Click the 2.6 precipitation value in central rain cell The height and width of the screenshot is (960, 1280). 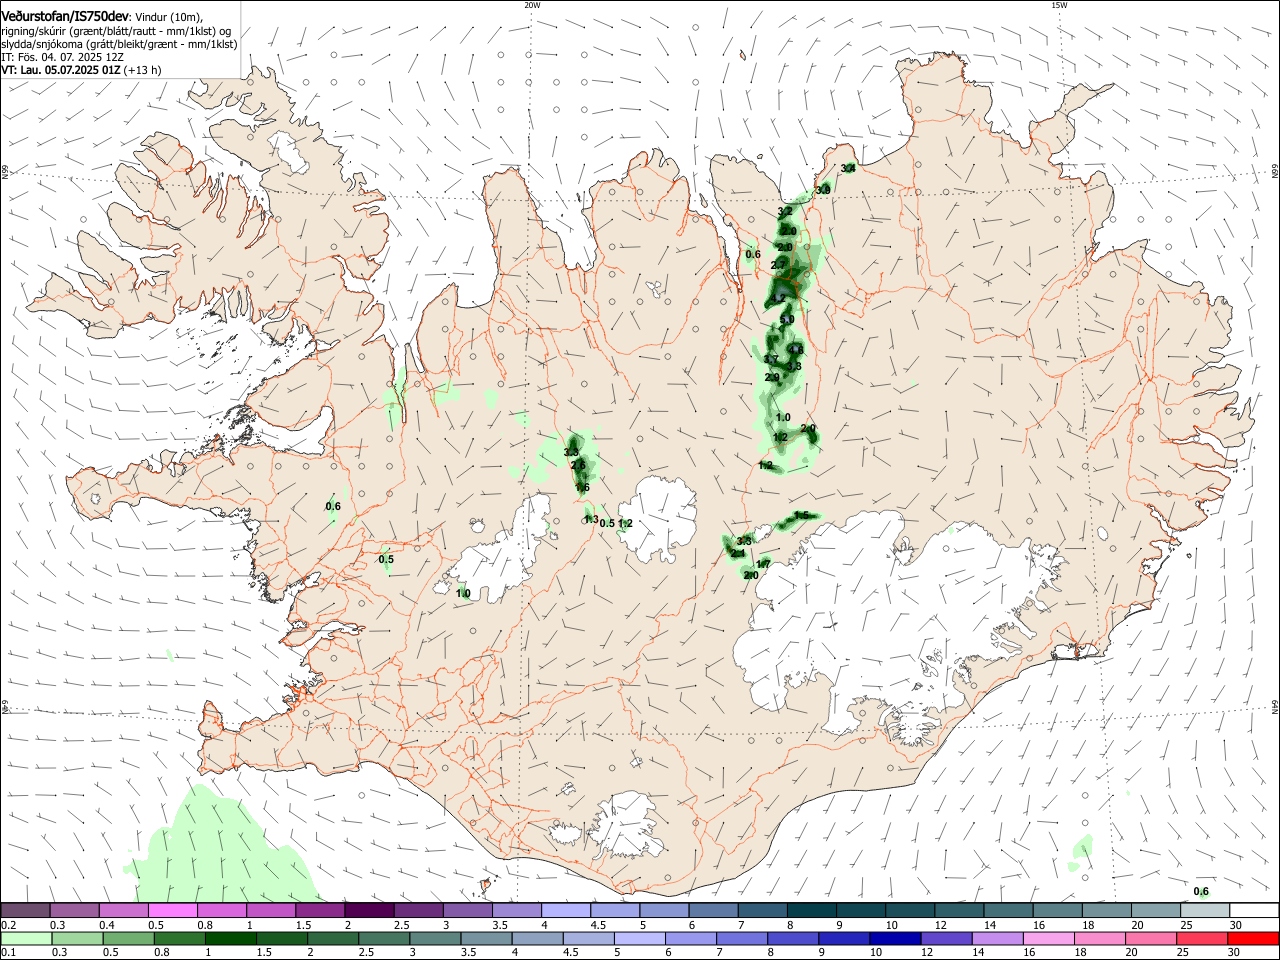click(x=578, y=466)
